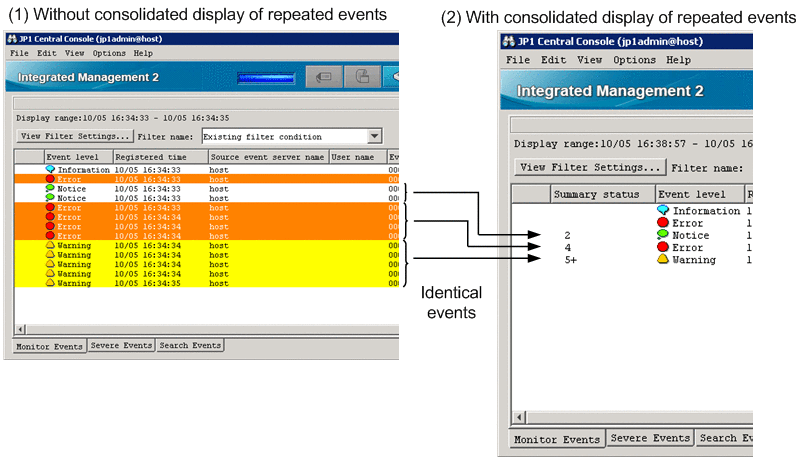Viewport: 800px width, 461px height.
Task: Open Options menu in right console window
Action: pyautogui.click(x=634, y=60)
